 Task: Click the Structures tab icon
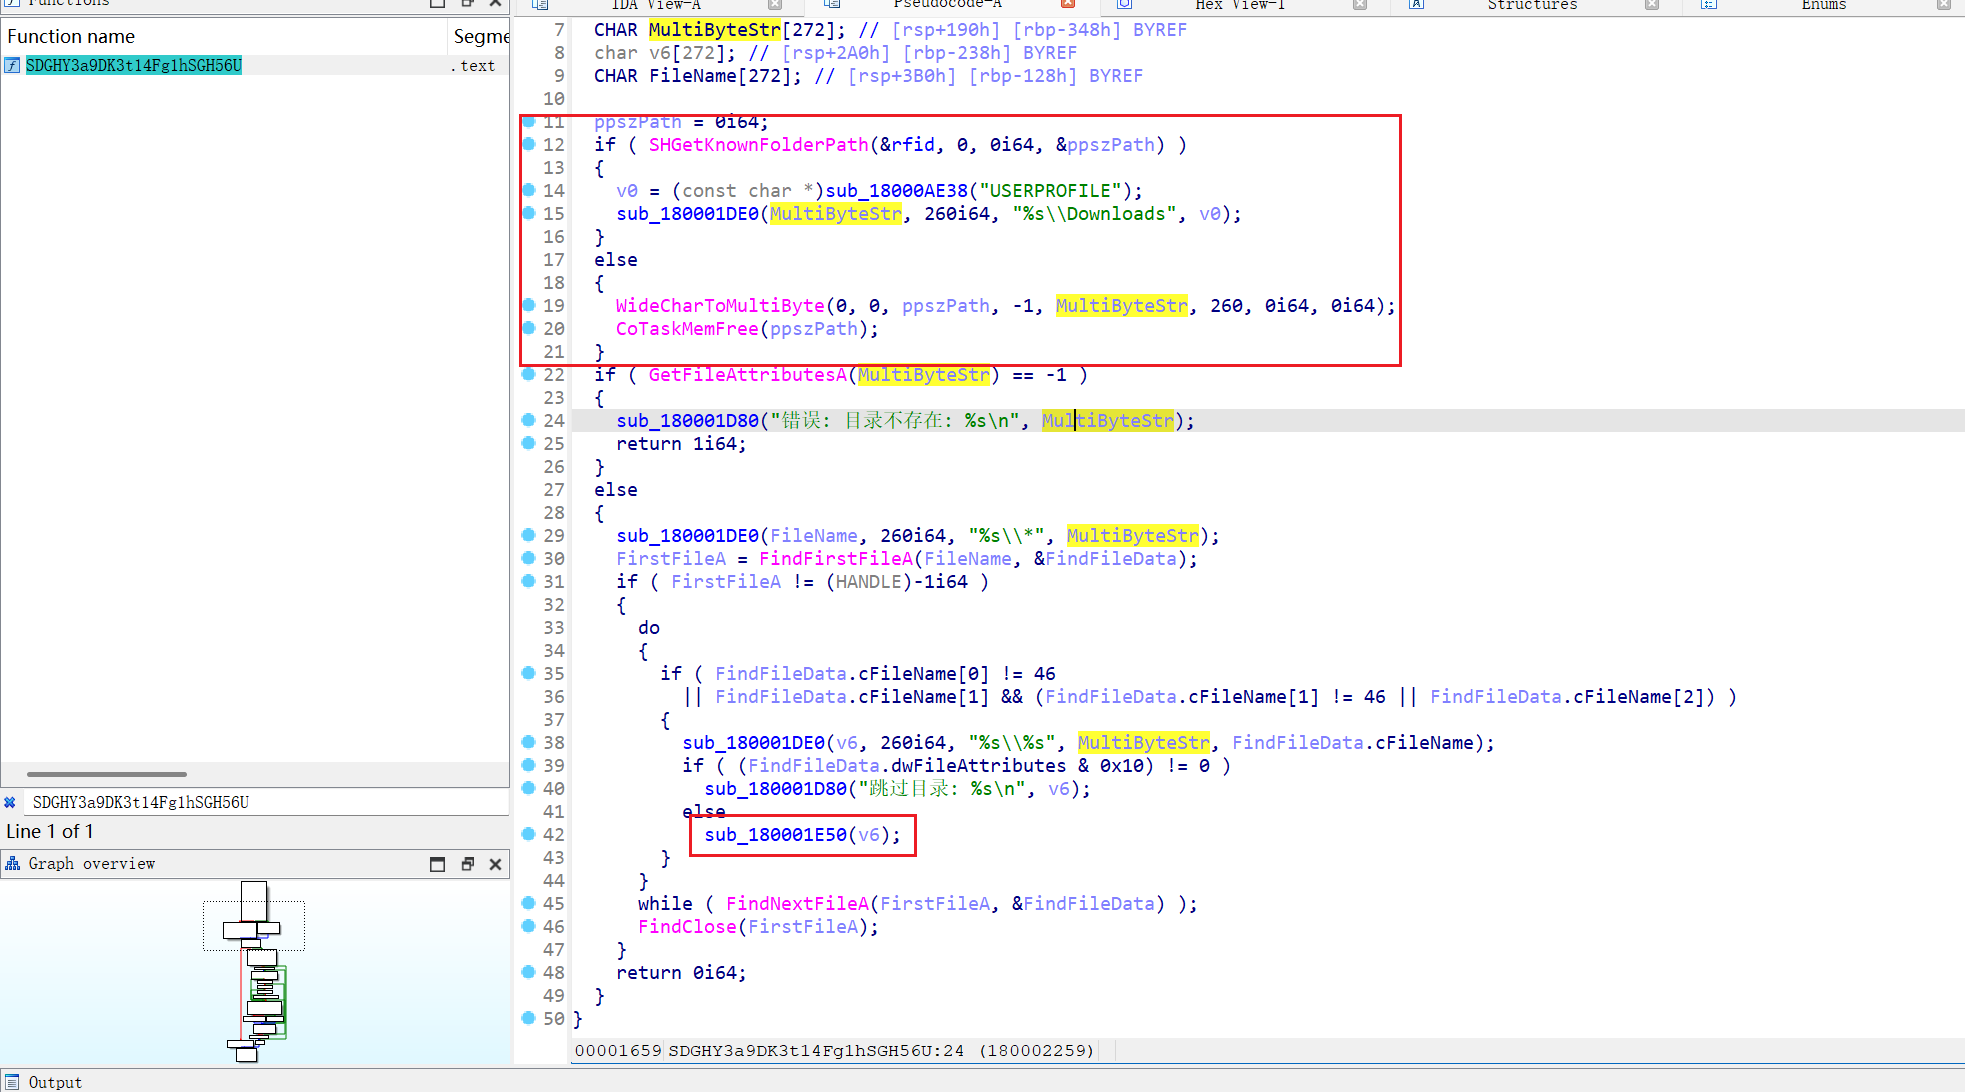coord(1417,5)
